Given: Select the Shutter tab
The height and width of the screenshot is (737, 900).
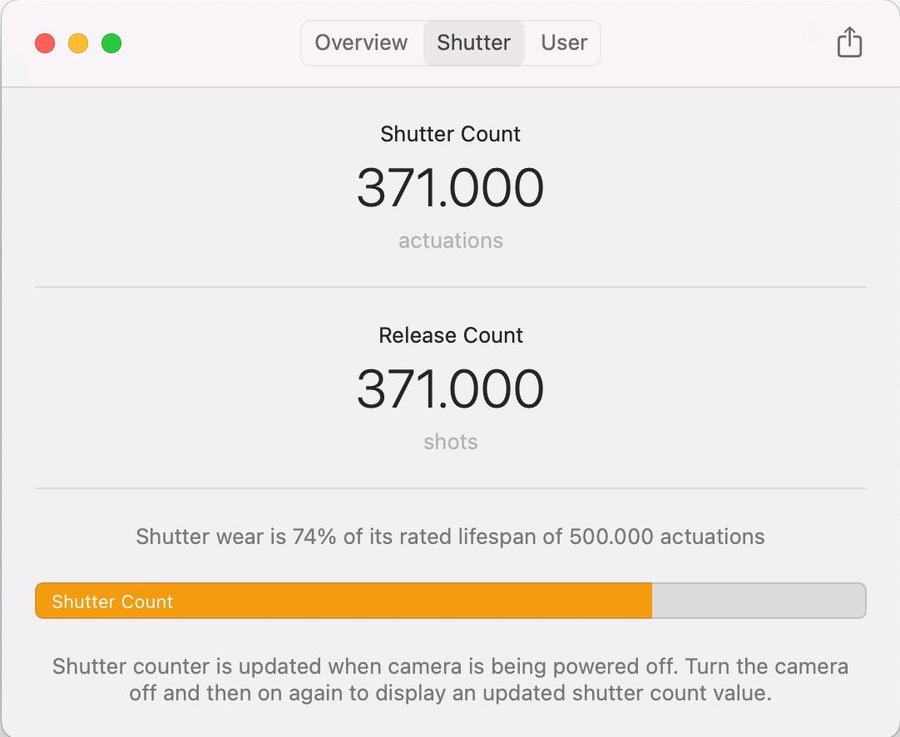Looking at the screenshot, I should tap(474, 43).
